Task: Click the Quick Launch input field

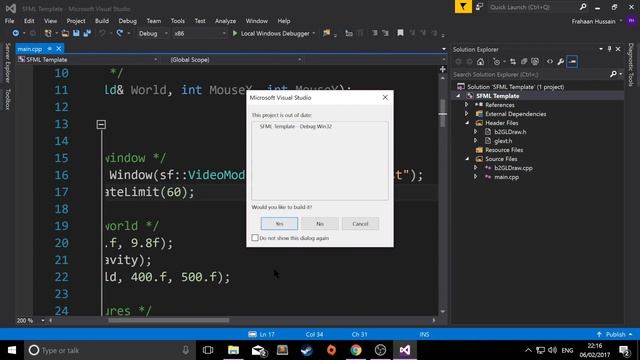Action: click(533, 7)
